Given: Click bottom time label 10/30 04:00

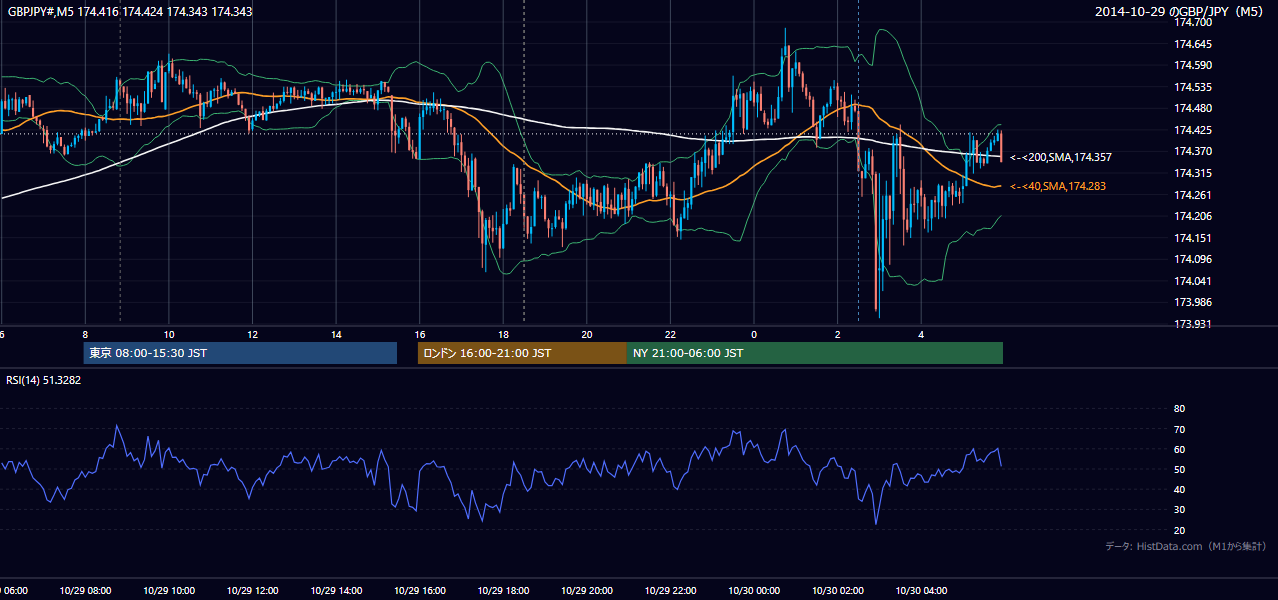Looking at the screenshot, I should [921, 591].
